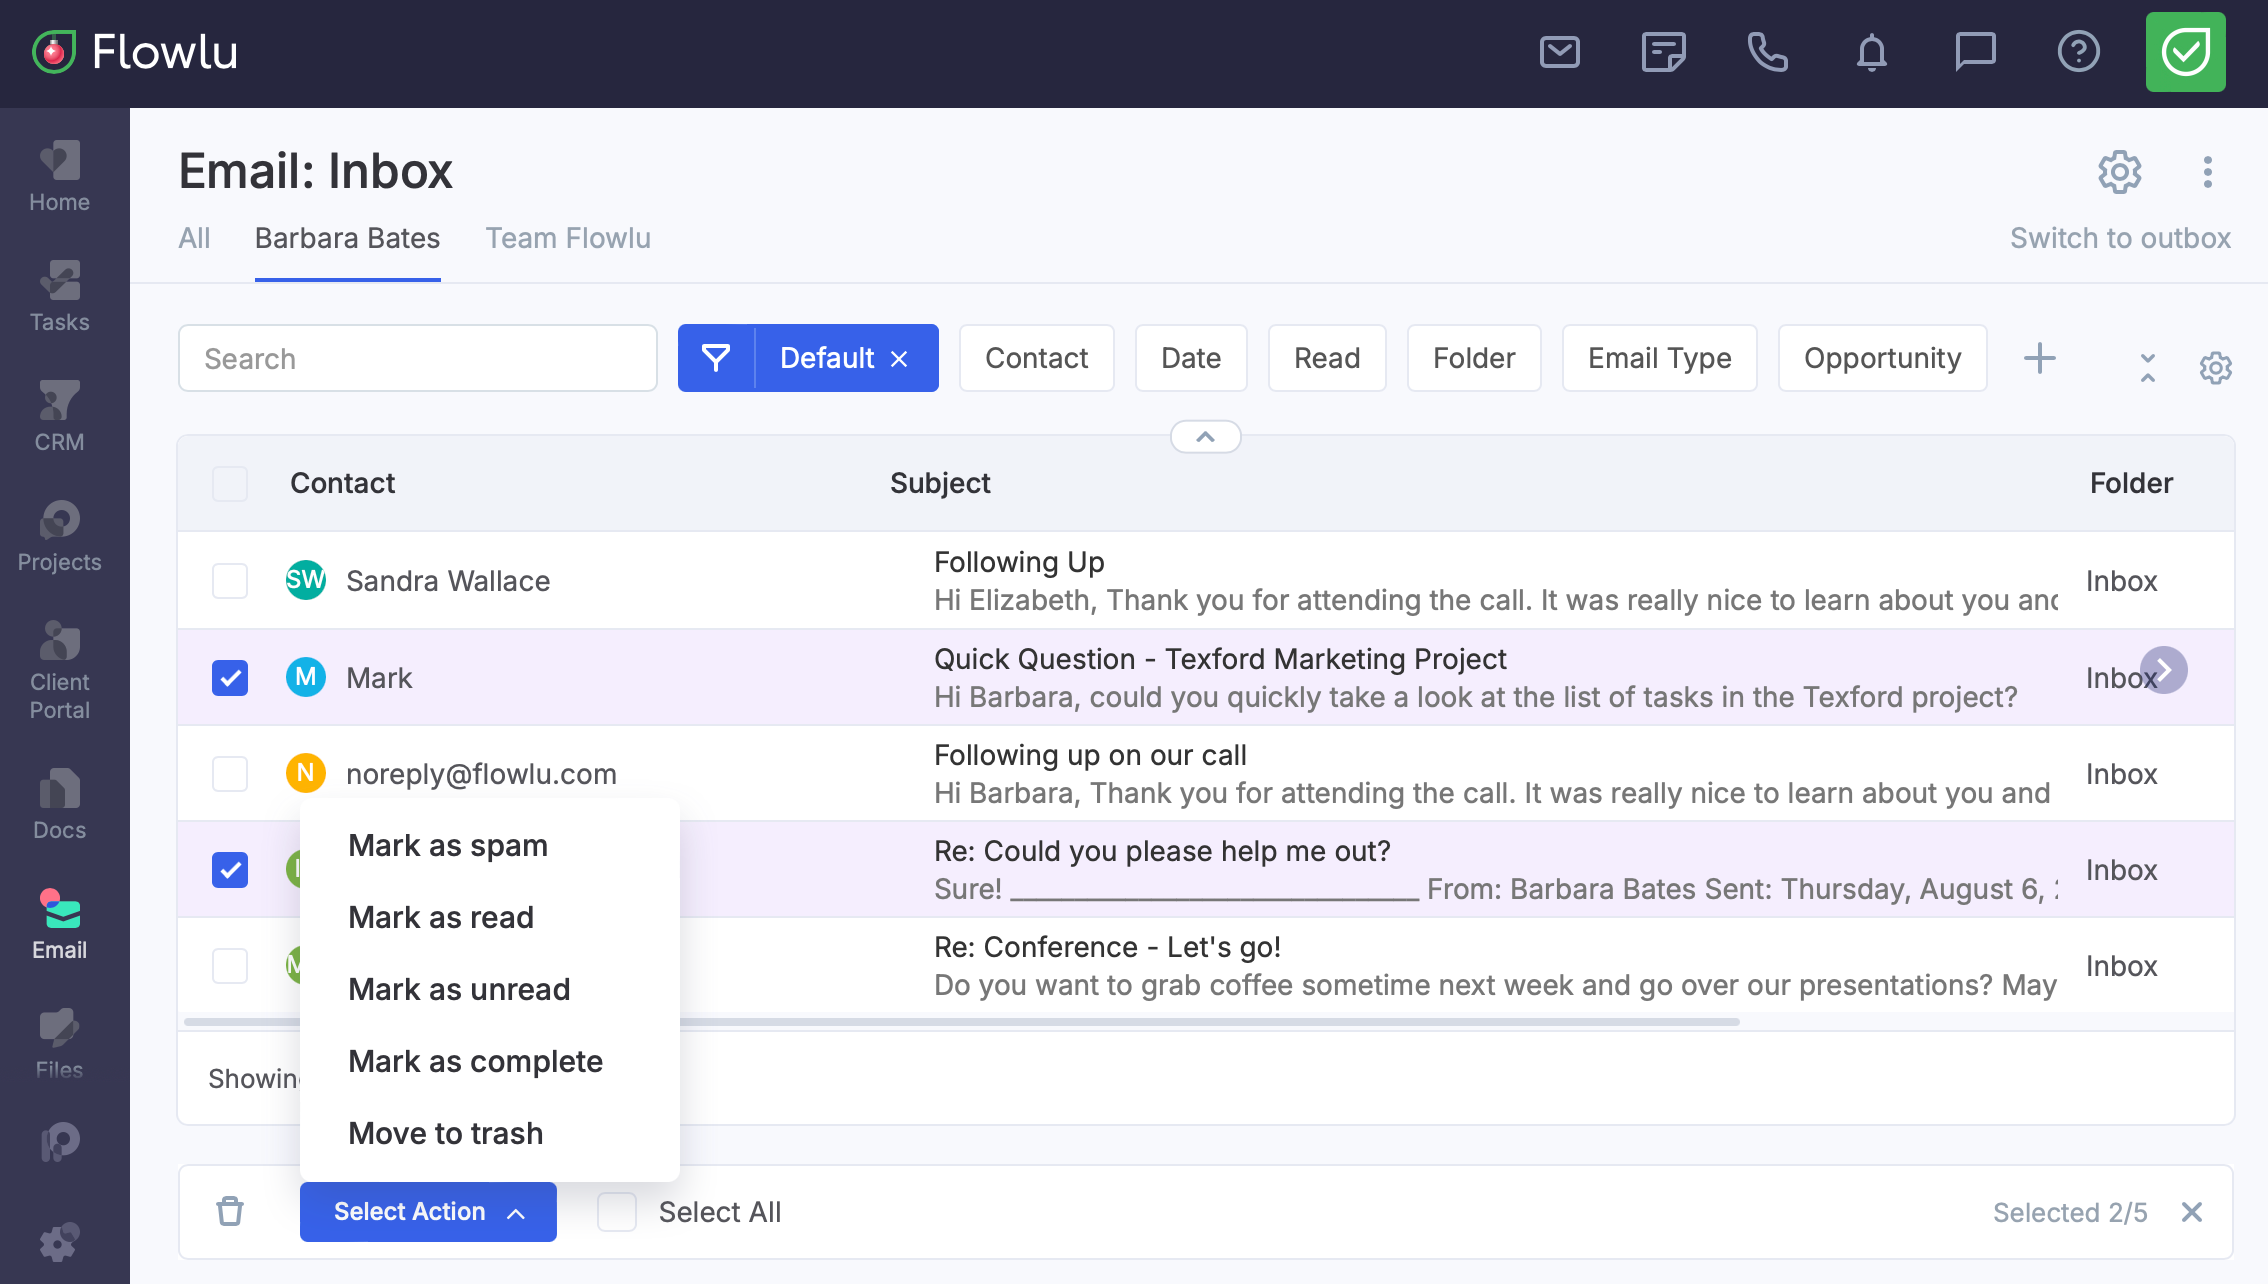Open Docs module in sidebar

(59, 804)
